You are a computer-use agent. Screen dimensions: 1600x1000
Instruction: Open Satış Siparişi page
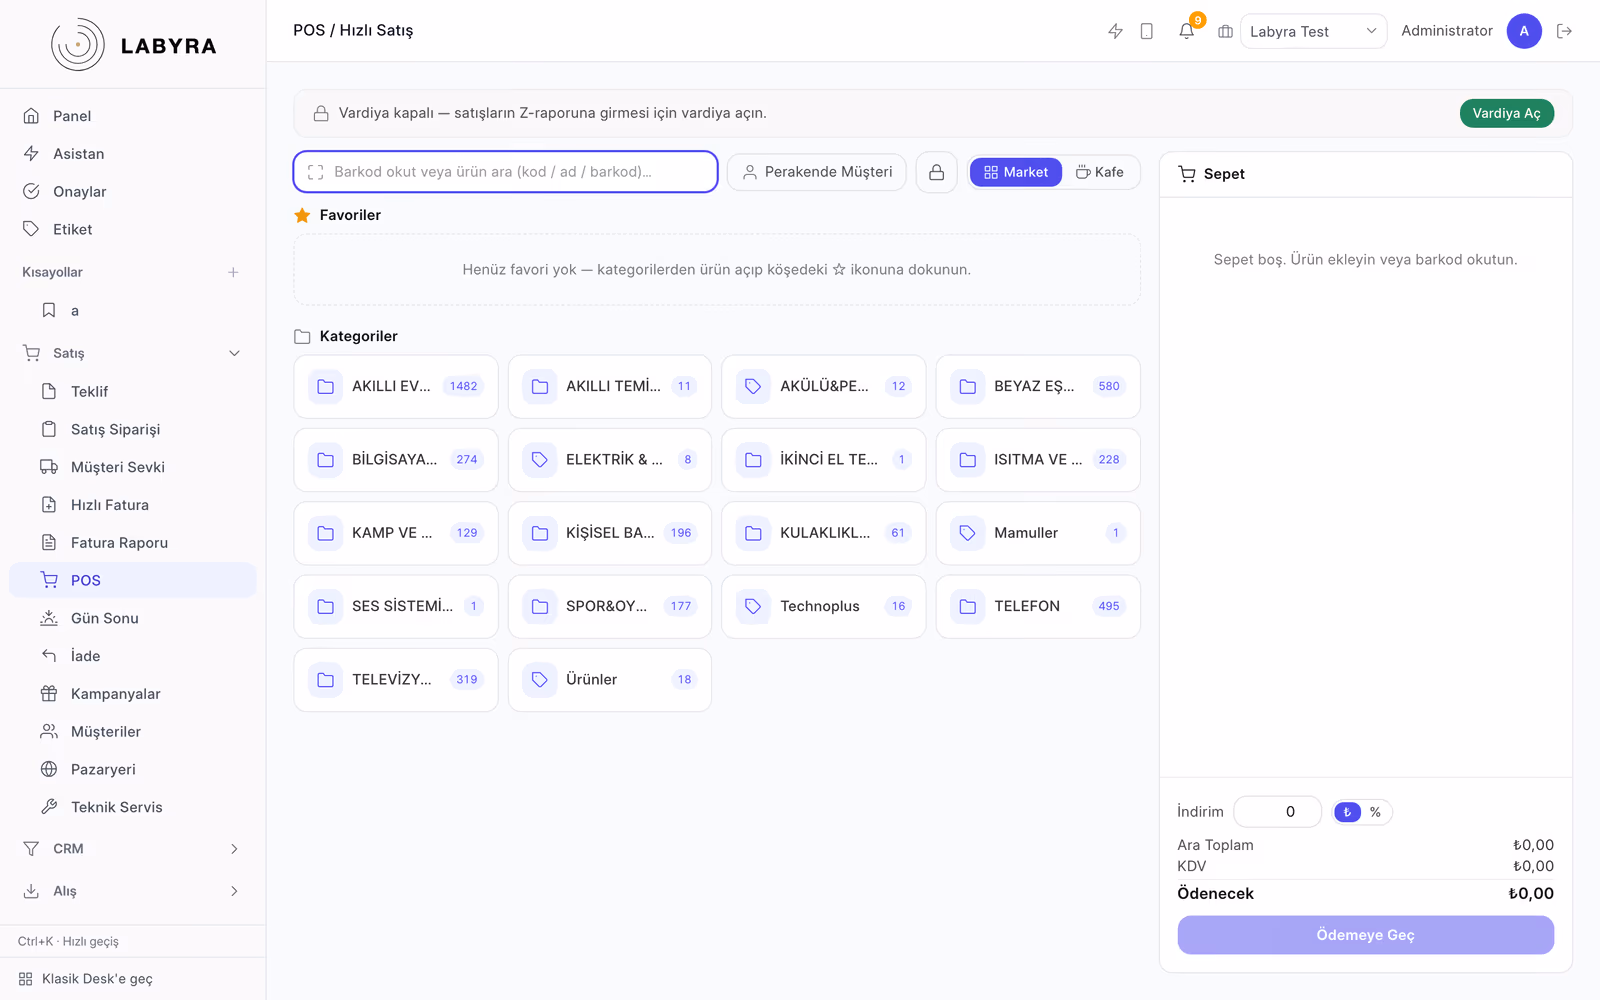tap(133, 429)
